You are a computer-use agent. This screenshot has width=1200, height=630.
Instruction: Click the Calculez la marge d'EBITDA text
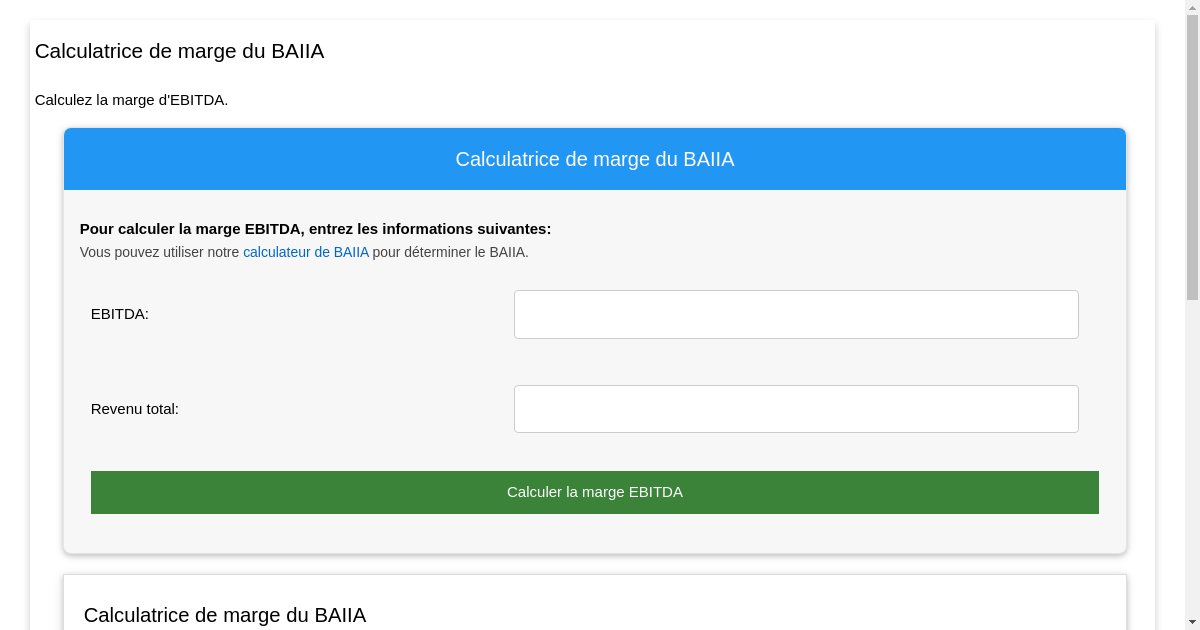(131, 100)
